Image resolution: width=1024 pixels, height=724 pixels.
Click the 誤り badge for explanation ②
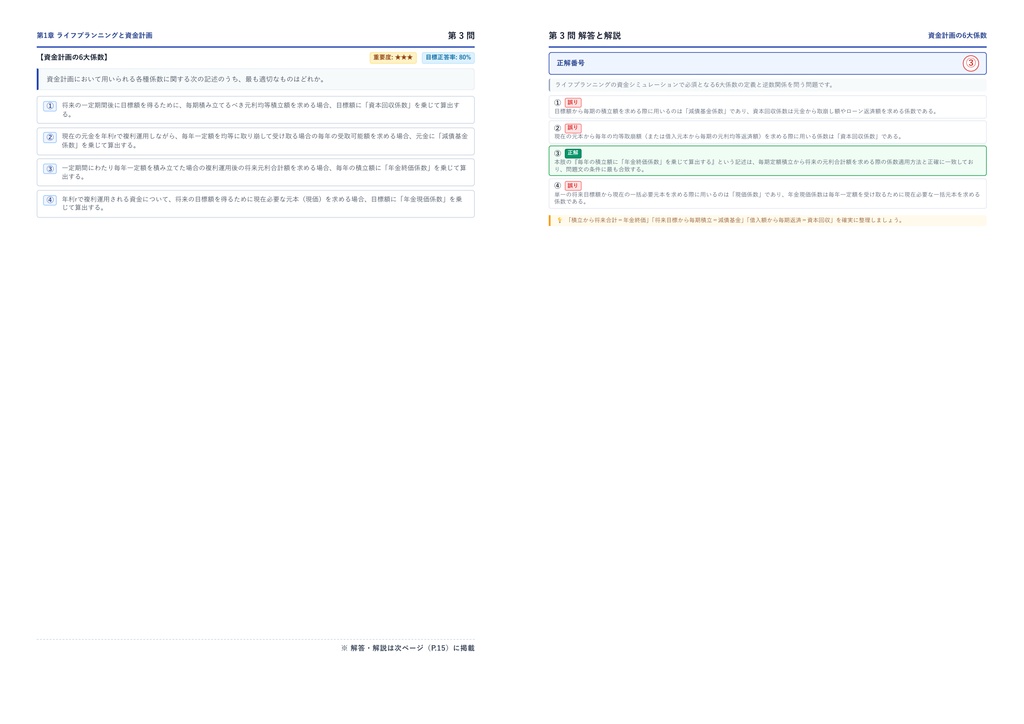[573, 128]
